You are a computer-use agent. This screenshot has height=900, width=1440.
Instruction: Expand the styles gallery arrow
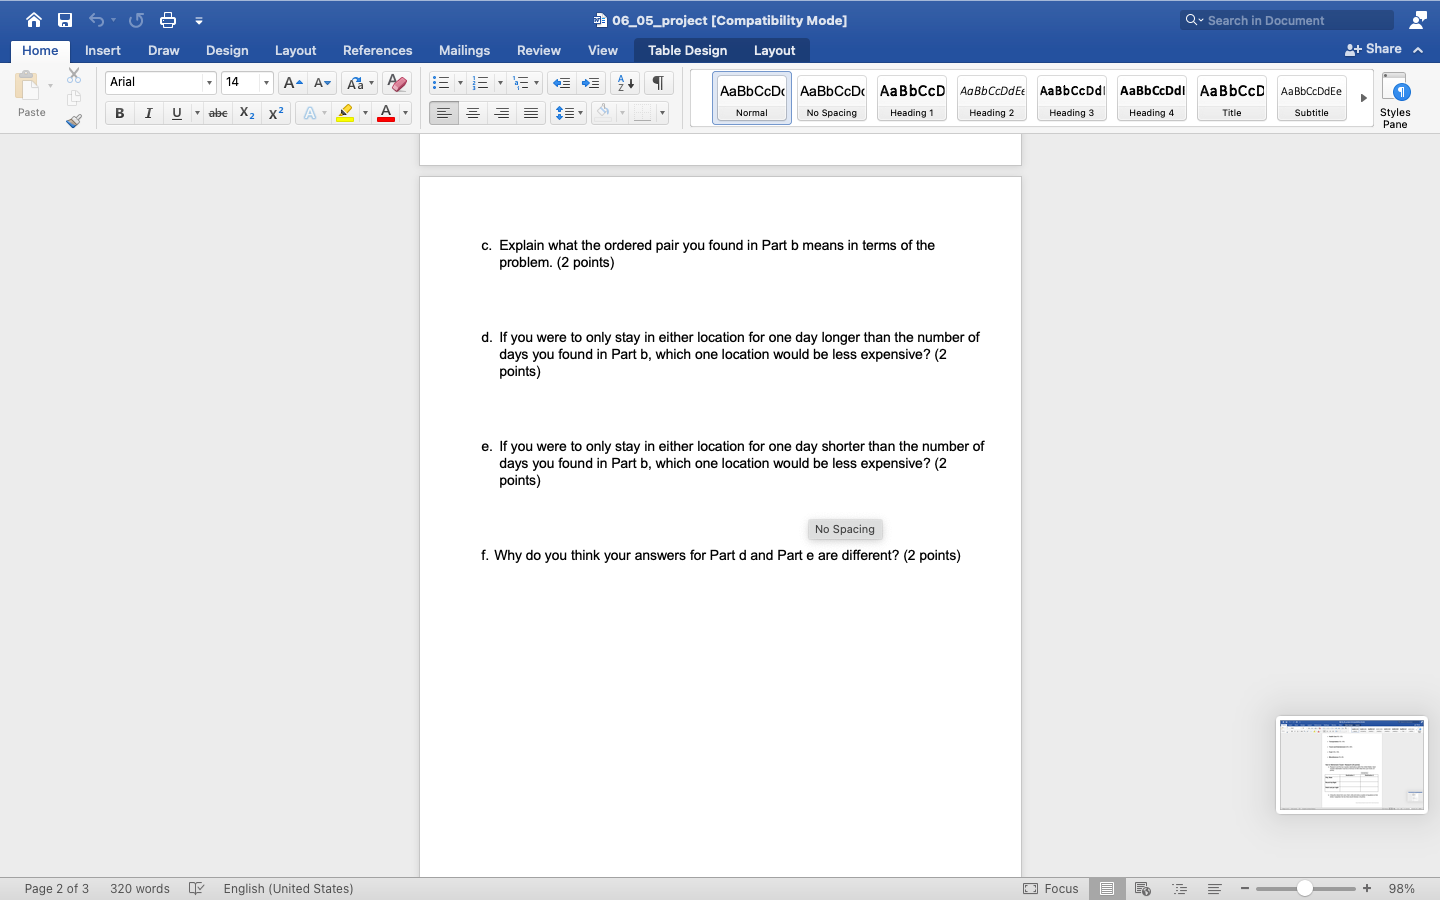[x=1363, y=98]
